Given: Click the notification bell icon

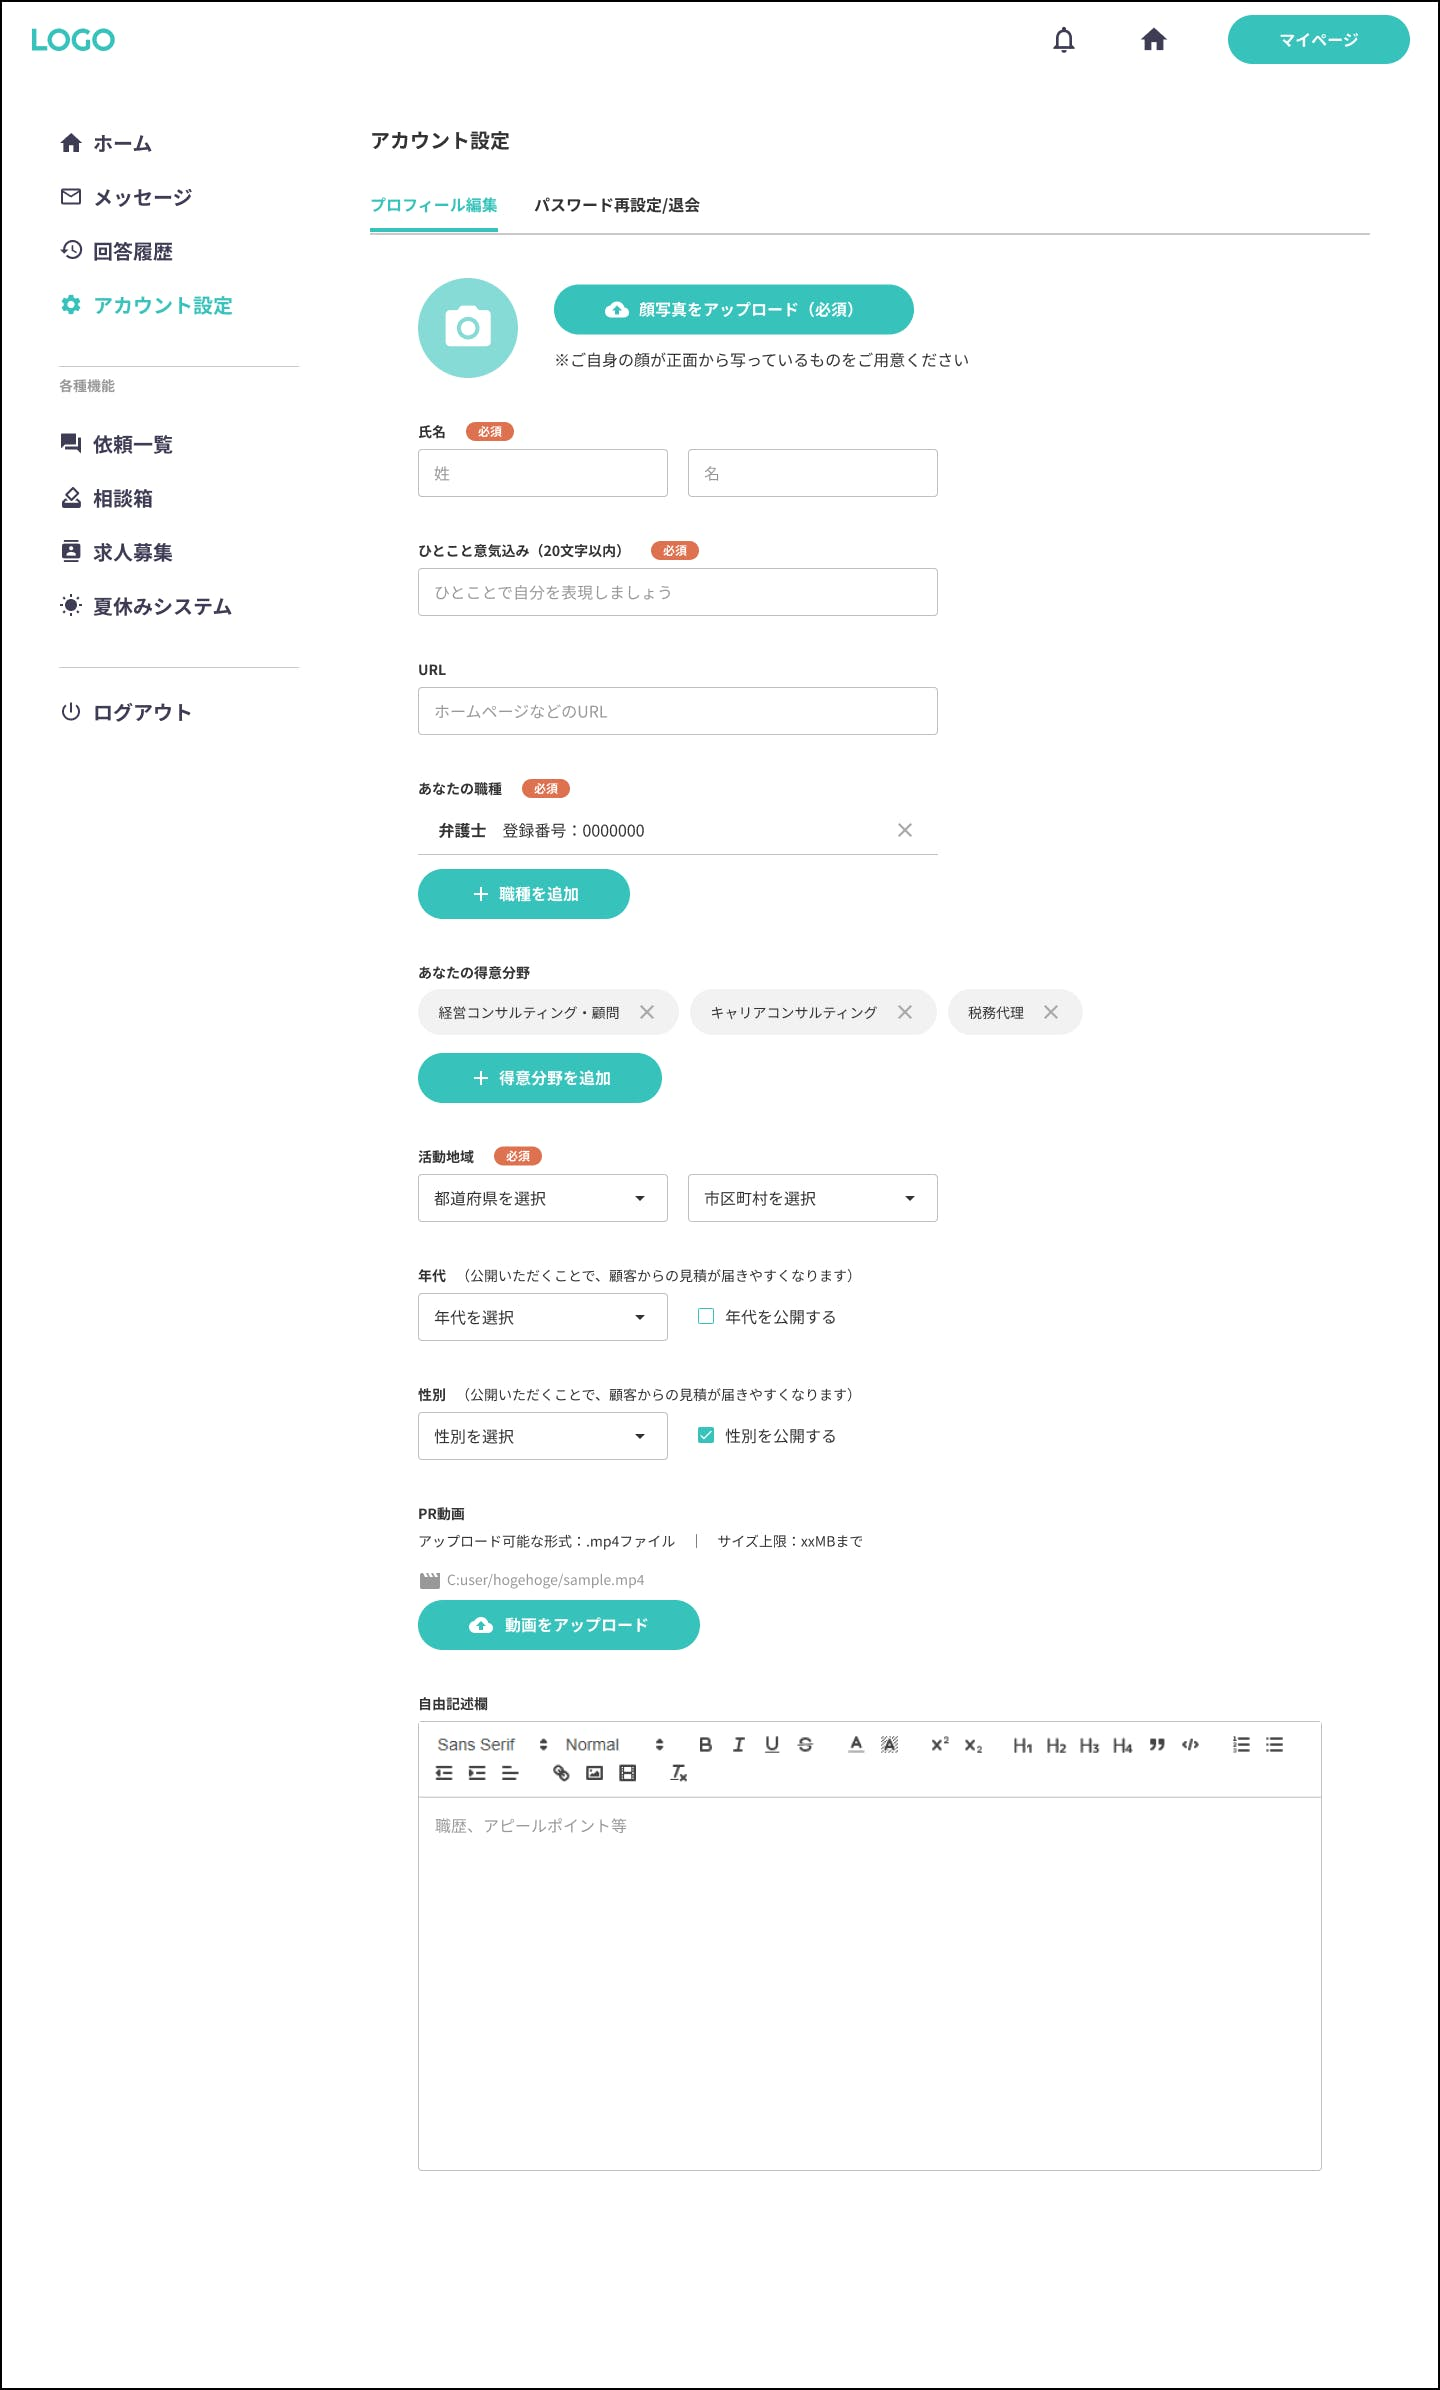Looking at the screenshot, I should tap(1064, 40).
